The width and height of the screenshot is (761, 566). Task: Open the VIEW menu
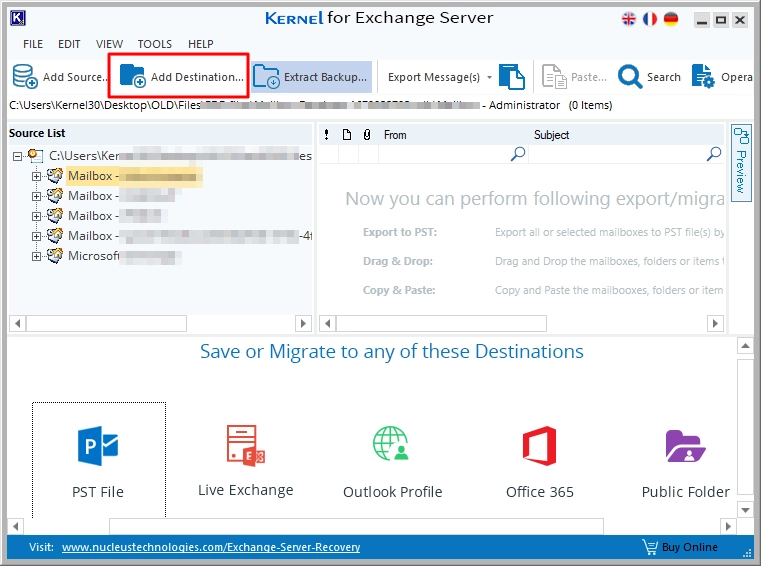[109, 44]
